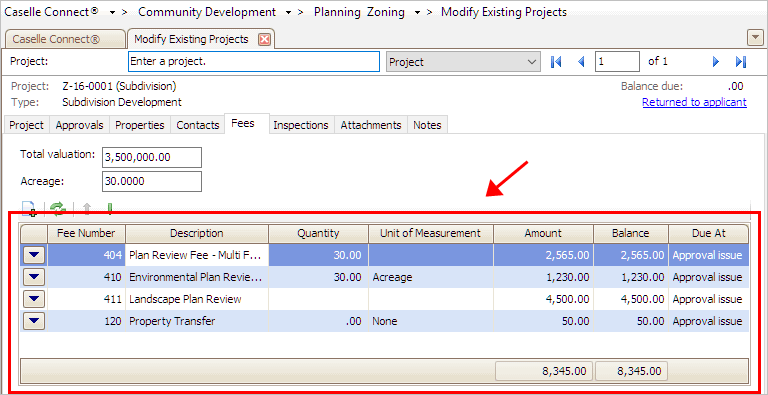Viewport: 768px width, 395px height.
Task: Click the Returned to applicant link
Action: pyautogui.click(x=694, y=102)
